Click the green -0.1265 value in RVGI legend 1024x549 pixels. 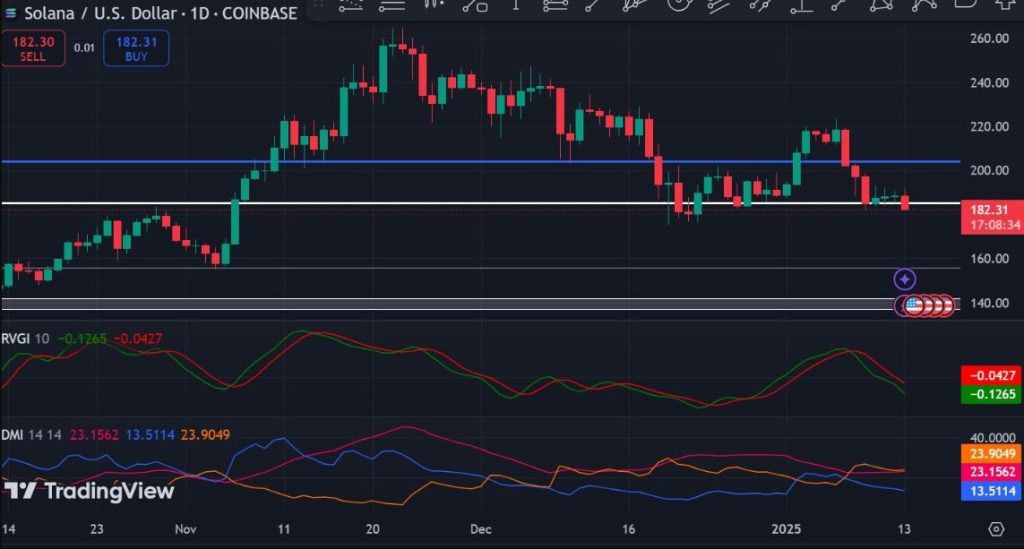[82, 338]
